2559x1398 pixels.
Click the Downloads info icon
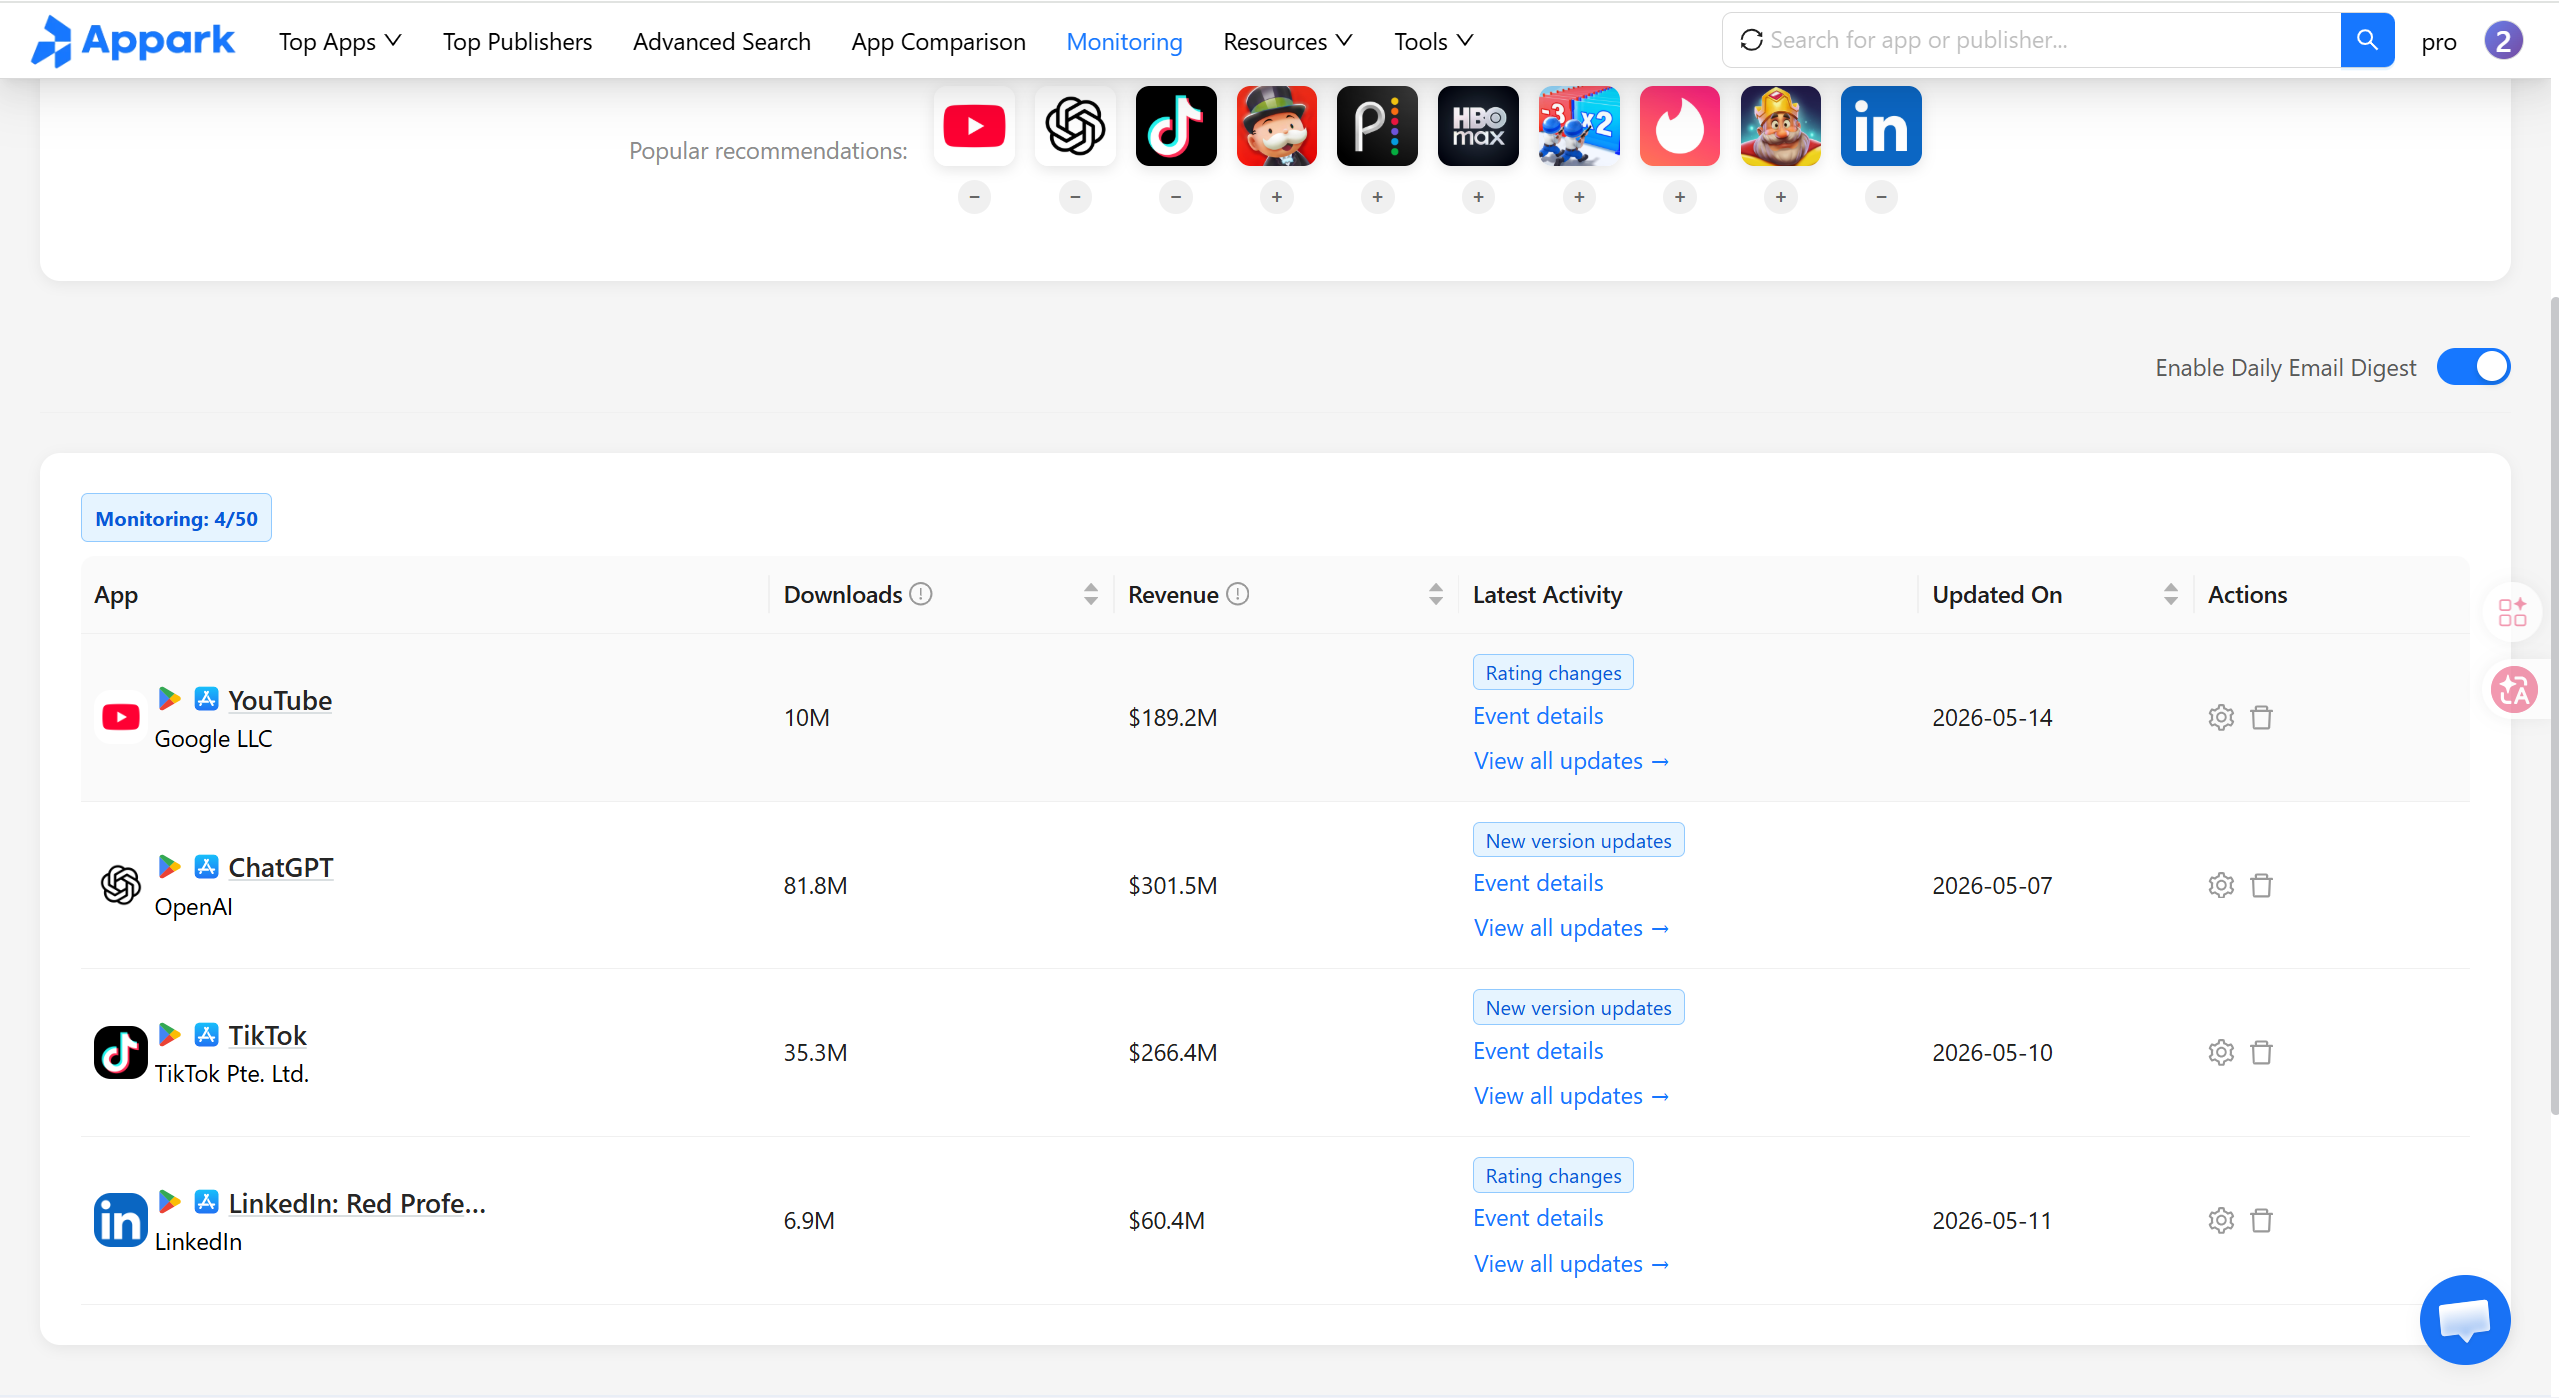921,594
